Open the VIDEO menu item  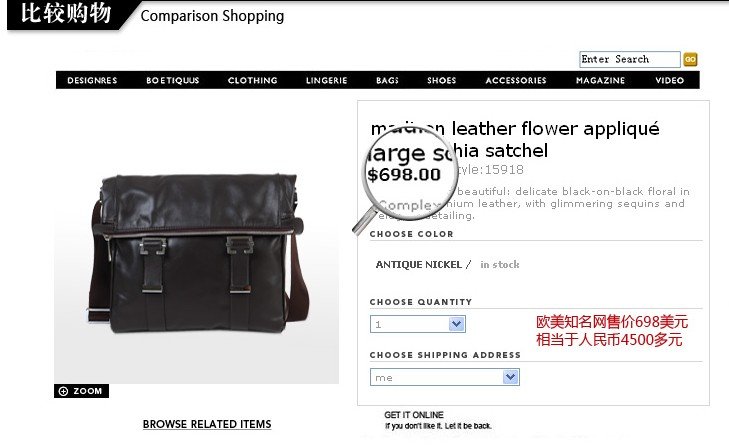pos(669,80)
